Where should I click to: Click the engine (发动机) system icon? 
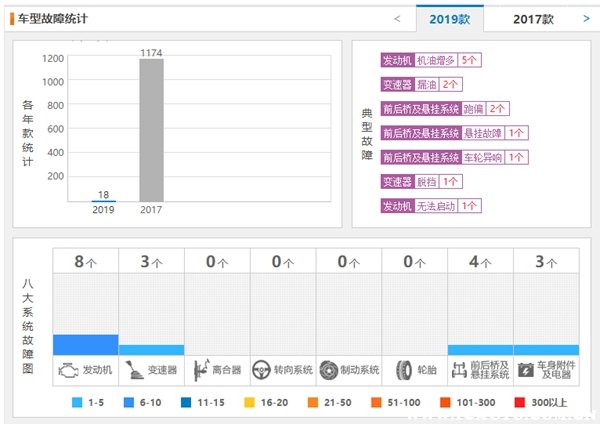(67, 369)
